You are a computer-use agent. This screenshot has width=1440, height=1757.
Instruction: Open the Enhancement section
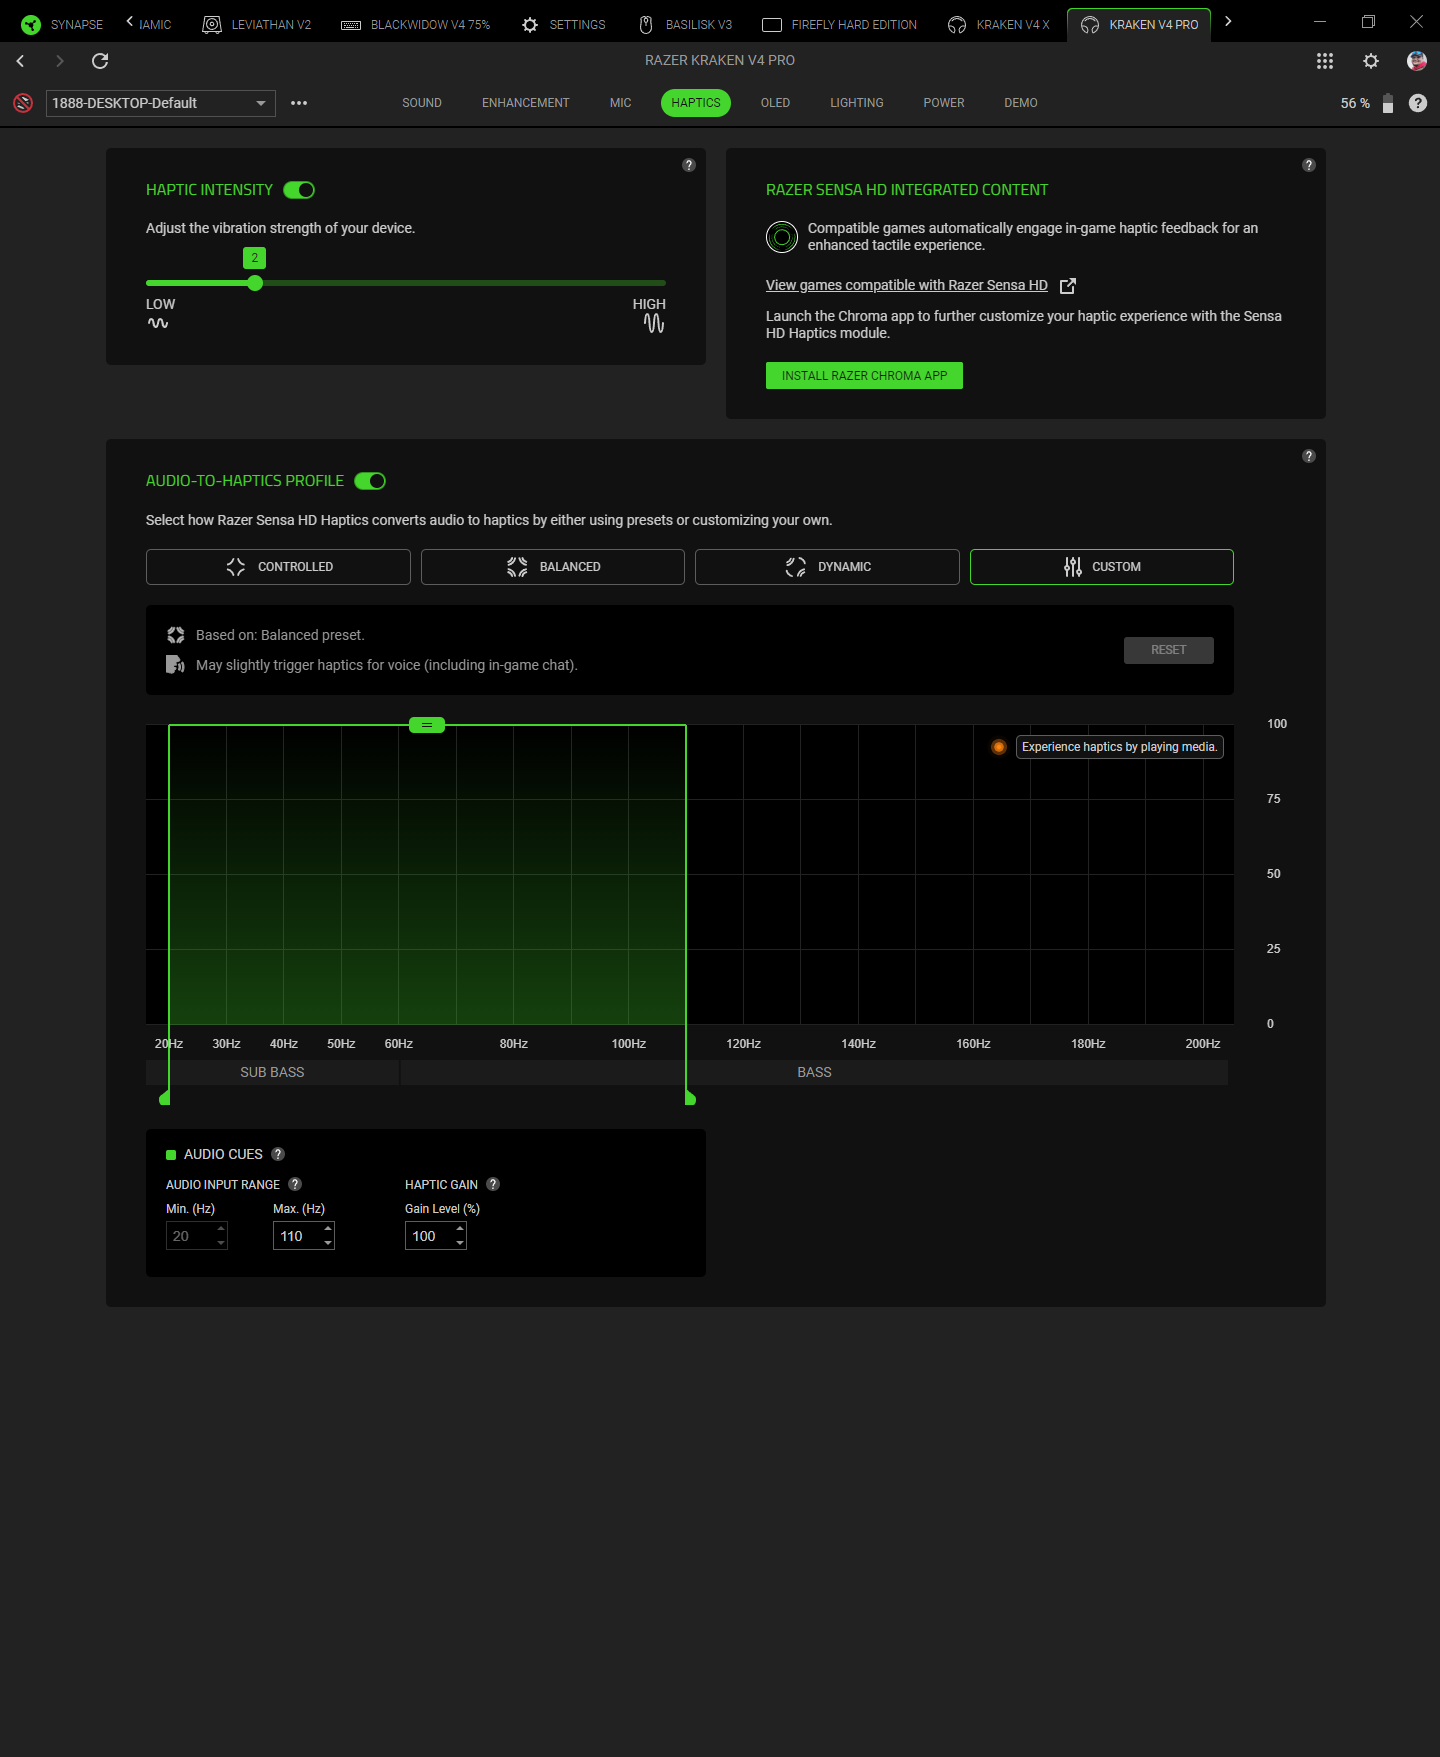coord(526,103)
